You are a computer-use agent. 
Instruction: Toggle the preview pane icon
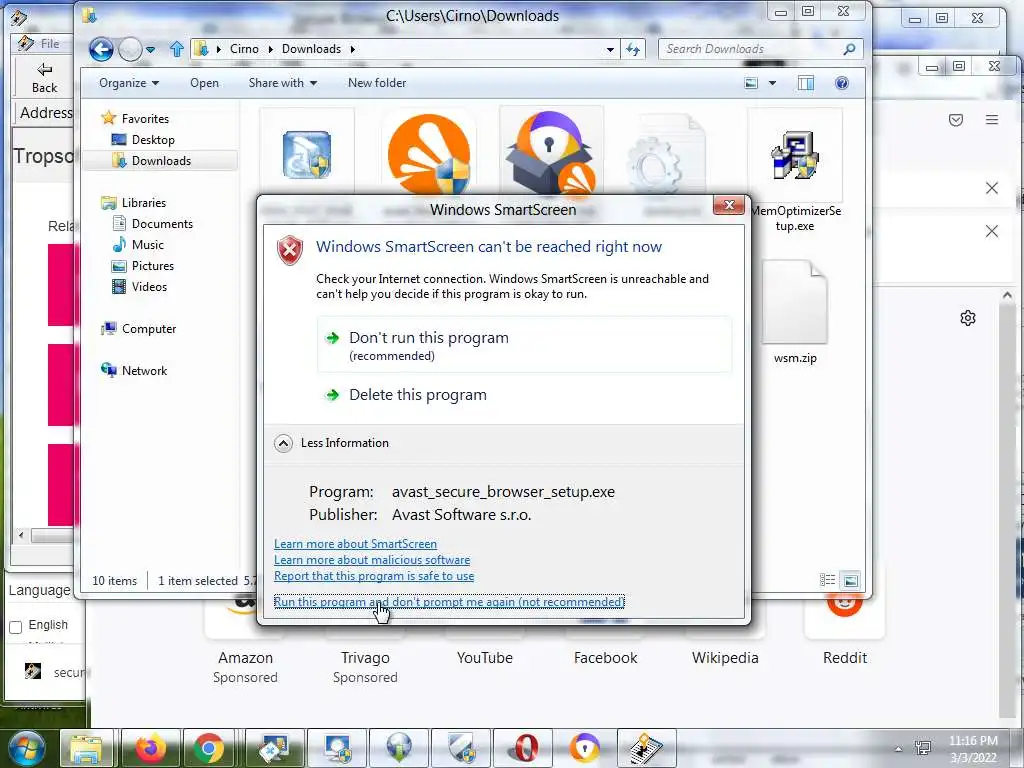[x=806, y=83]
